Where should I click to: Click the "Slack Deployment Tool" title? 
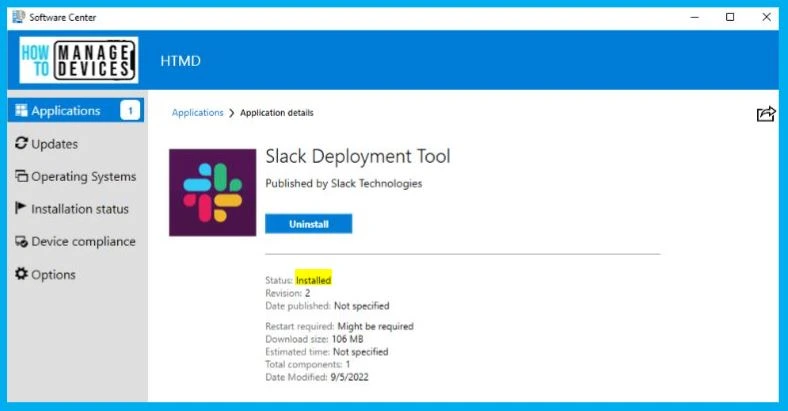tap(358, 156)
